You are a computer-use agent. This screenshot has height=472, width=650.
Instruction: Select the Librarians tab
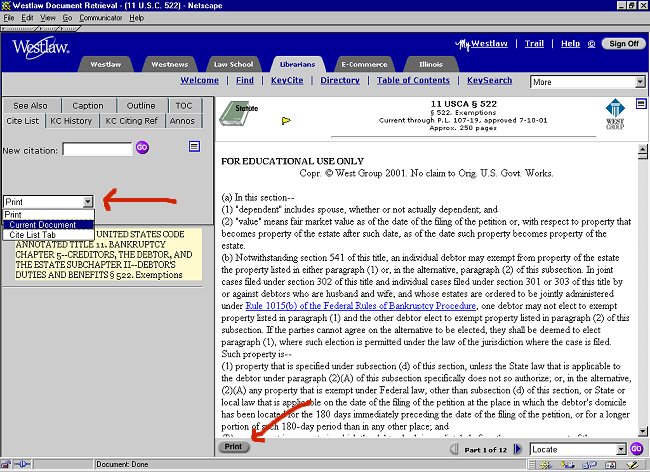click(297, 64)
